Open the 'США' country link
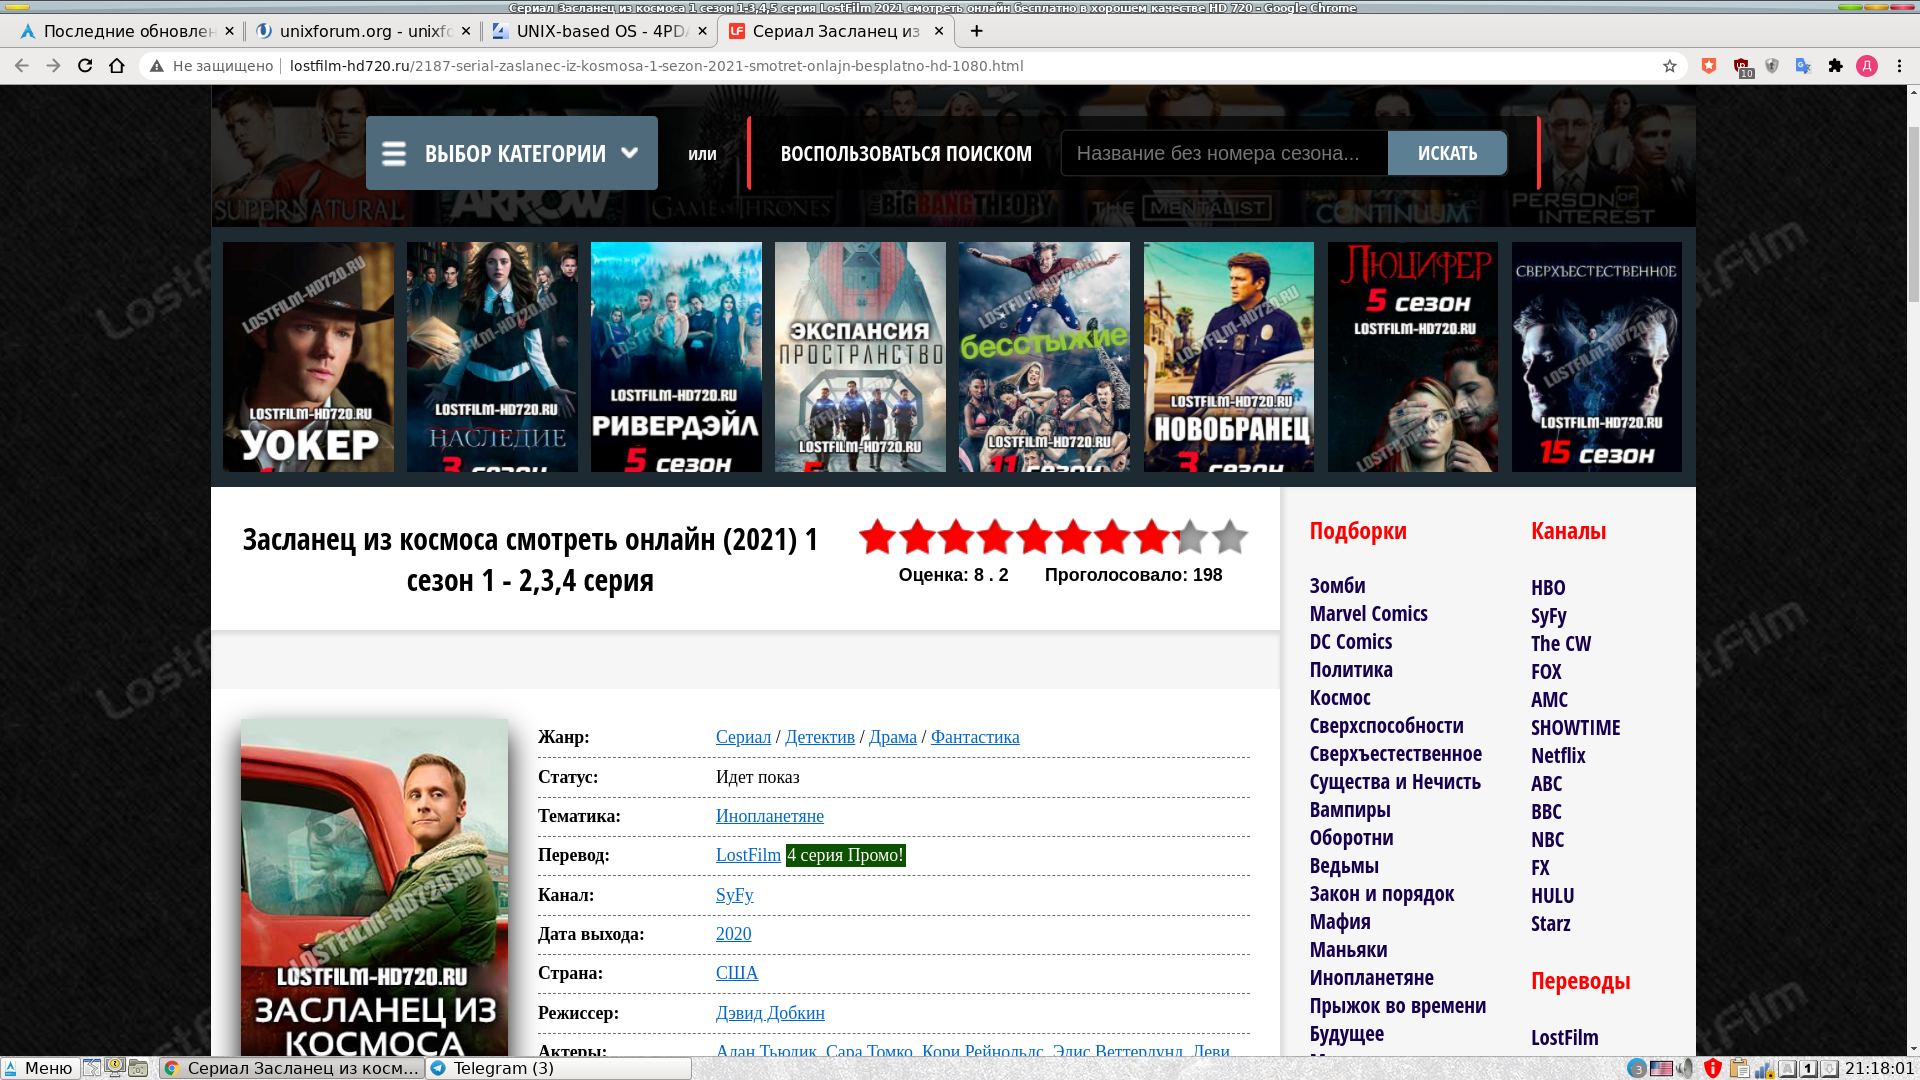This screenshot has height=1080, width=1920. pos(737,973)
